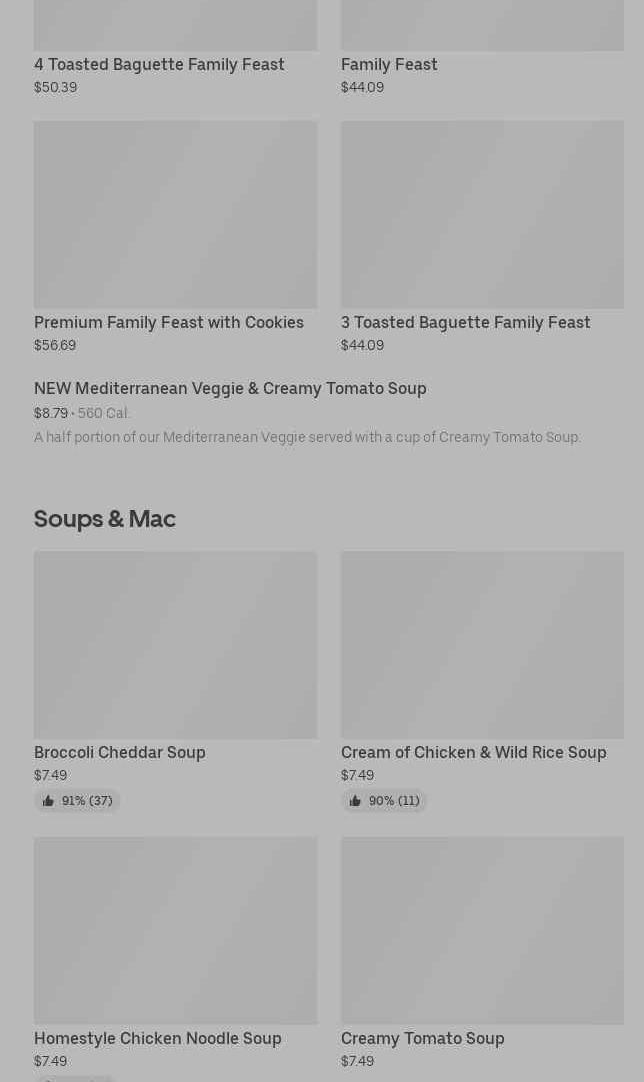Open Premium Family Feast with Cookies image
Image resolution: width=644 pixels, height=1082 pixels.
coord(175,214)
